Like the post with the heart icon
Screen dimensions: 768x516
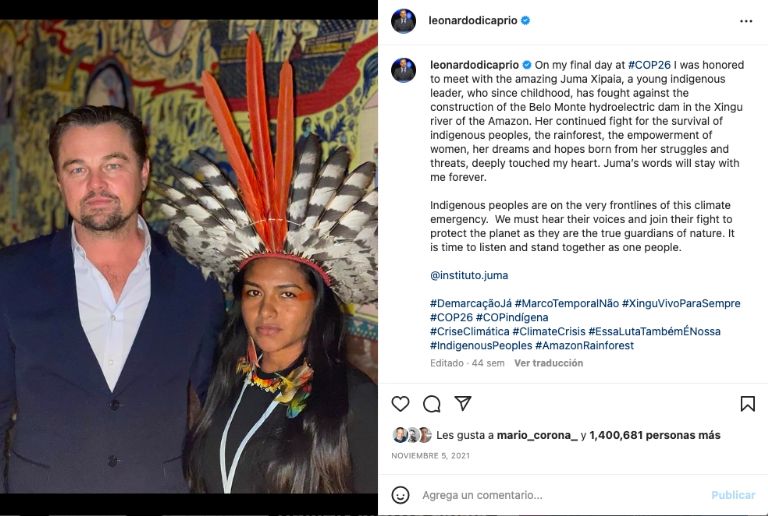[x=400, y=404]
